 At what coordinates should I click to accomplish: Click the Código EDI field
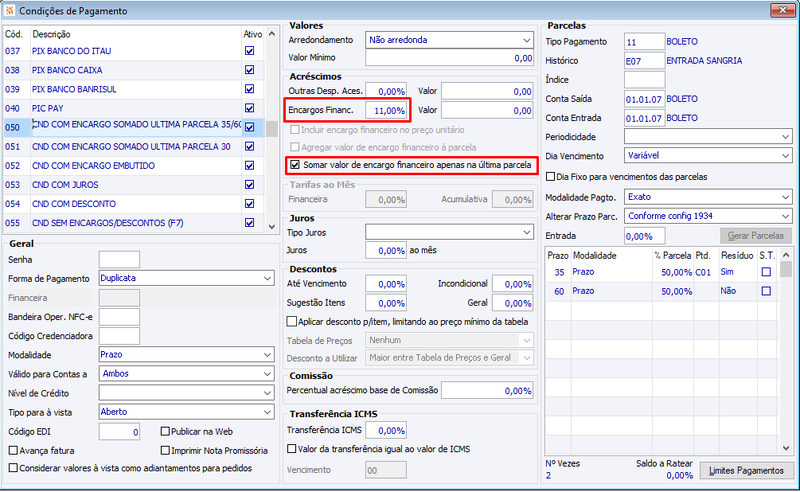[119, 431]
